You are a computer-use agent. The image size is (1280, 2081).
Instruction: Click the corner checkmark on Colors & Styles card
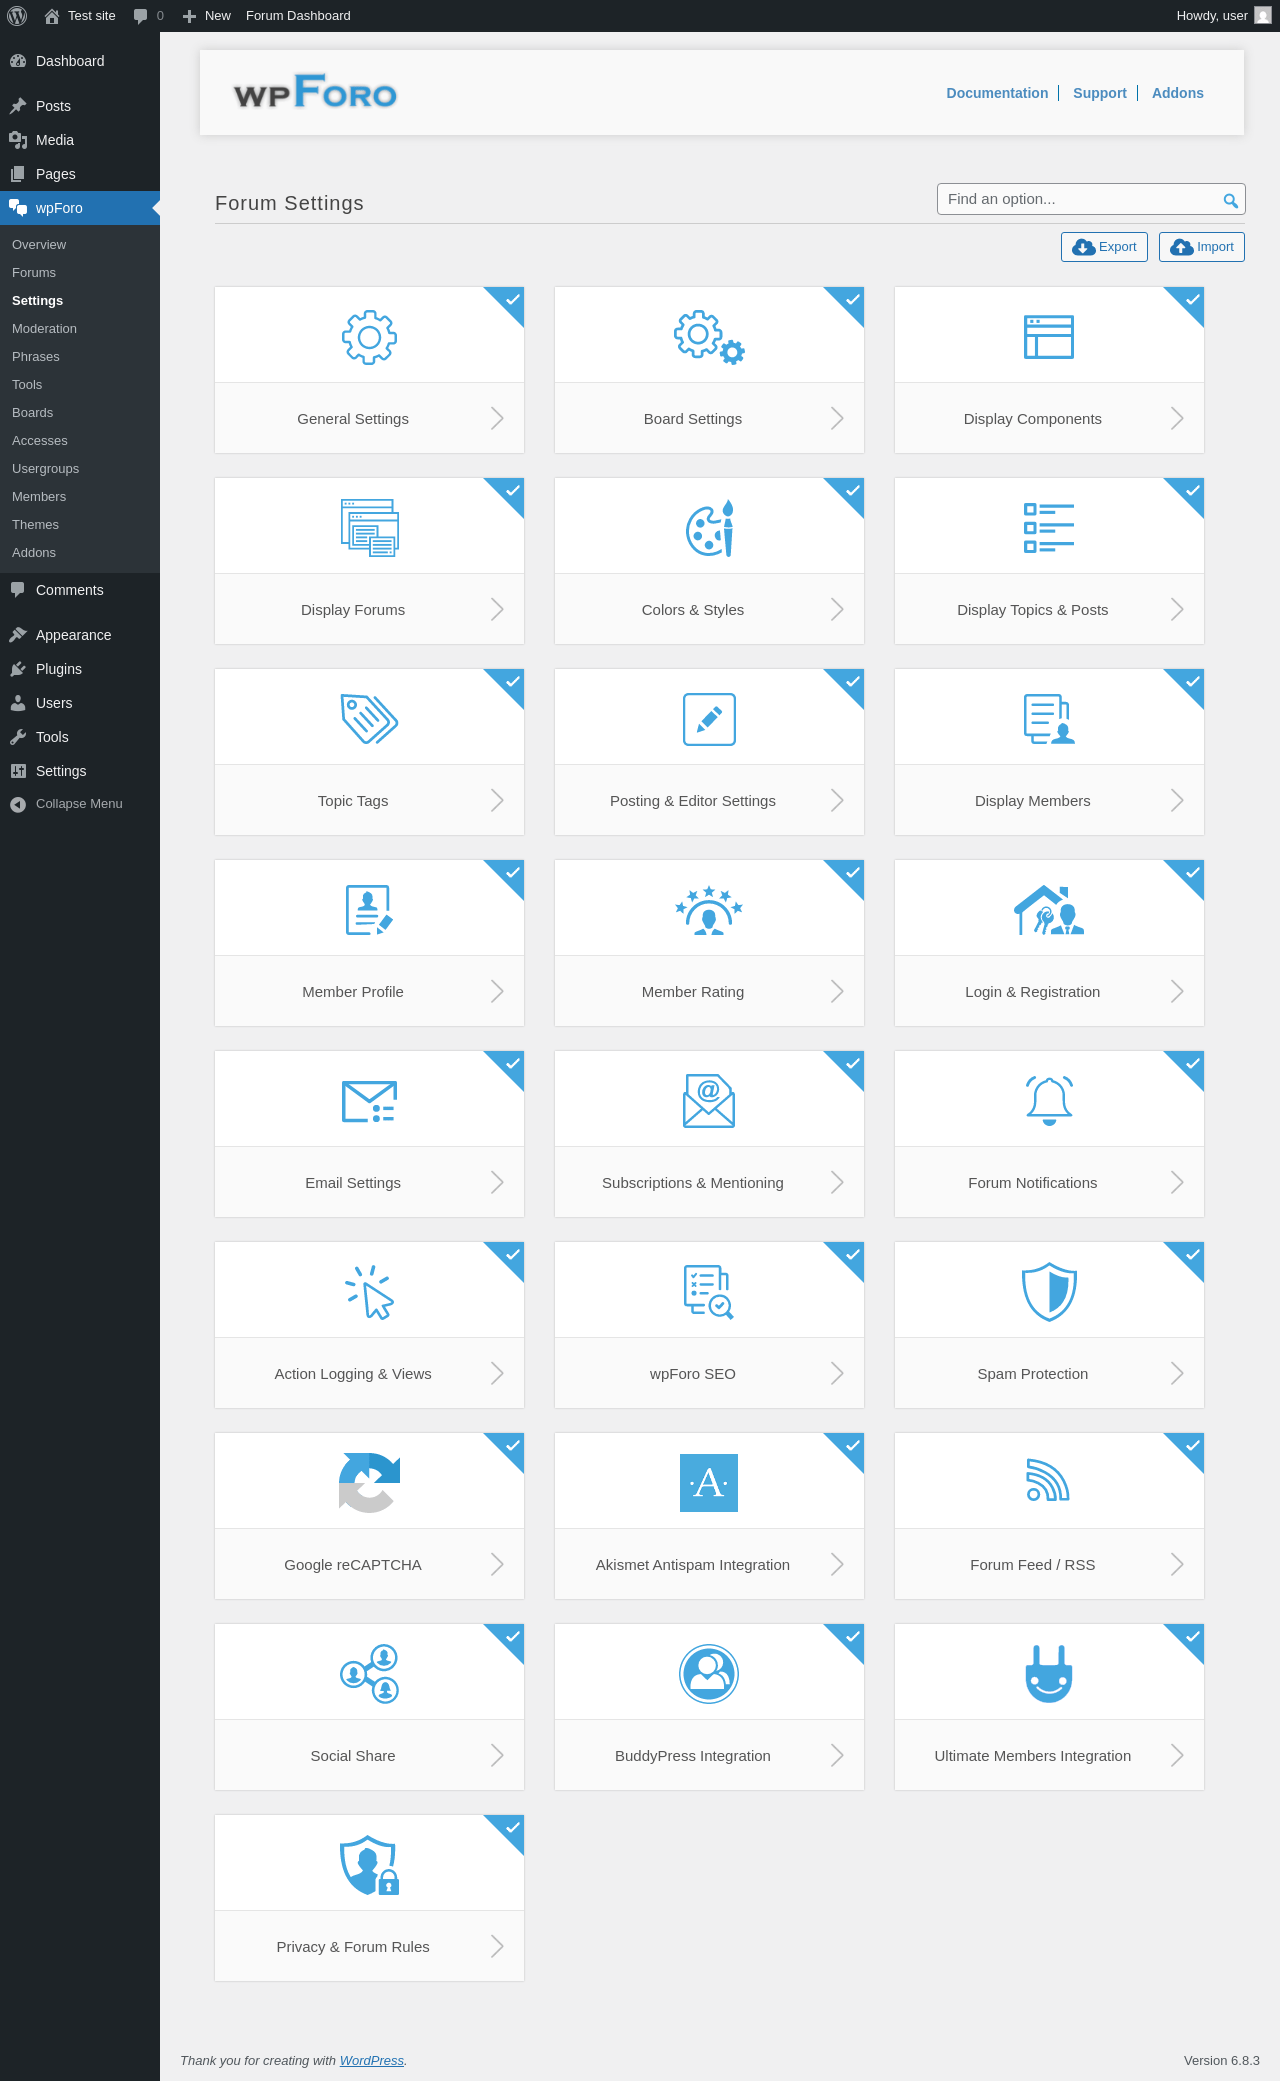point(852,490)
